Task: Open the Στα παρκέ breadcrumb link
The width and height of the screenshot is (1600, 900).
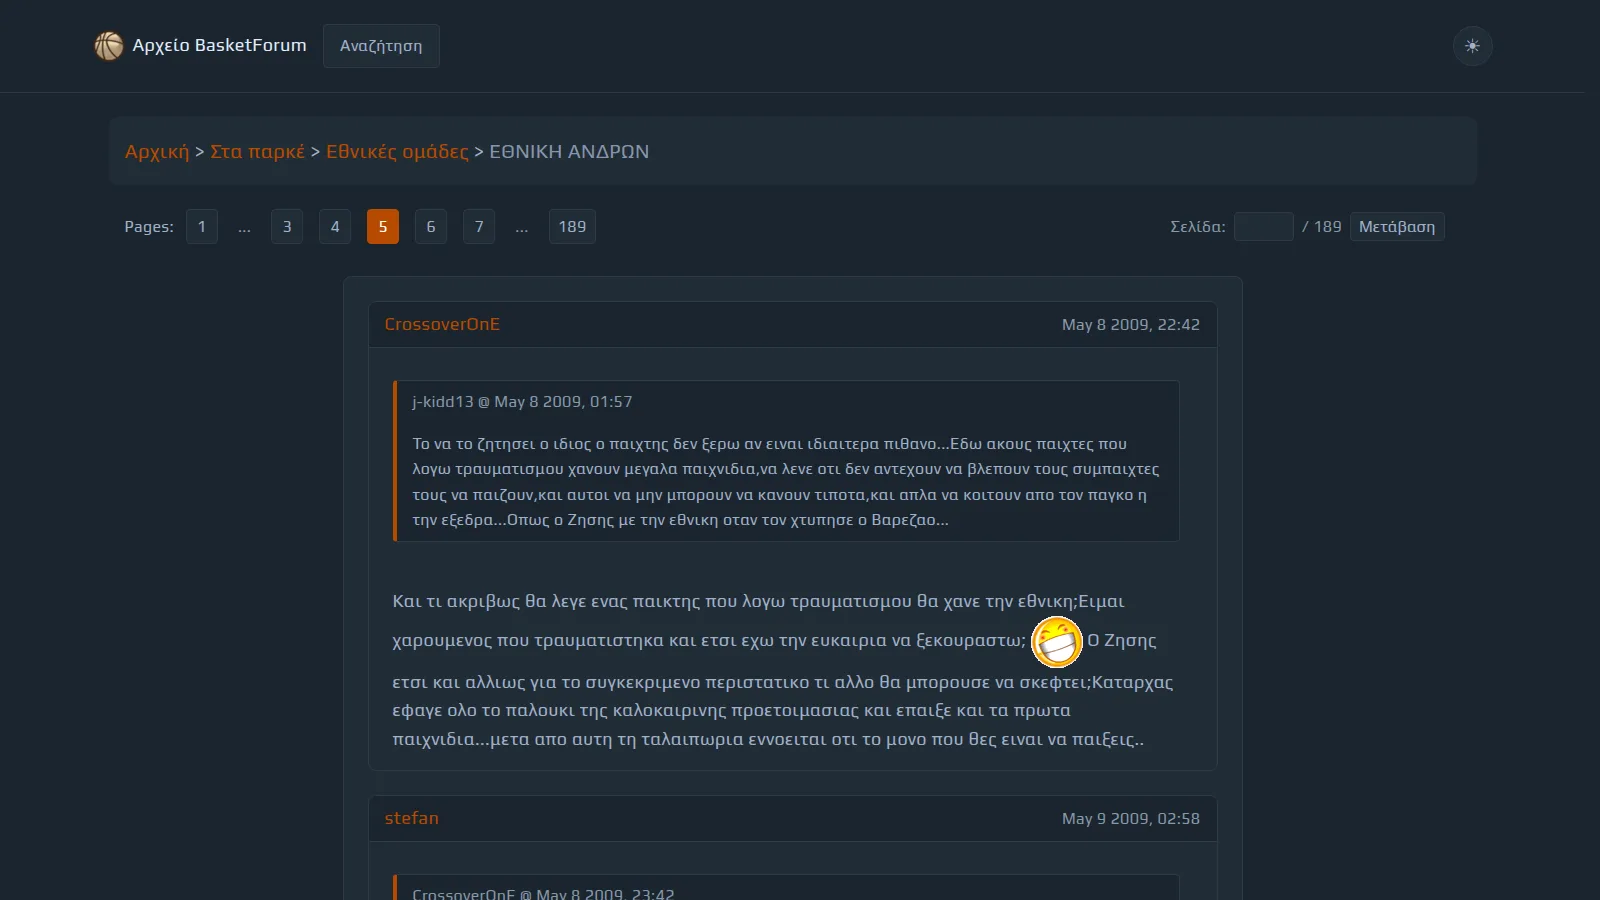Action: [257, 151]
